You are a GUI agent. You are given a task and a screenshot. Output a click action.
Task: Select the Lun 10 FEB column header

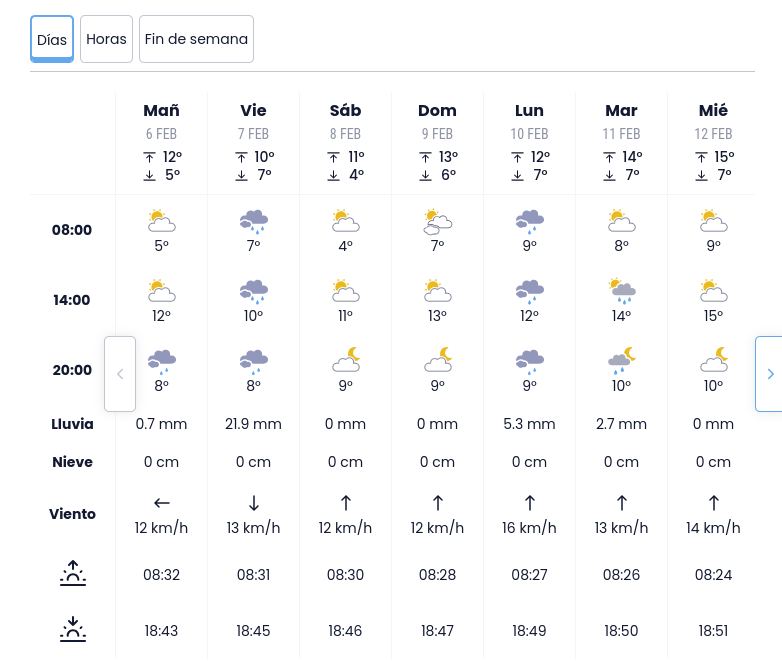tap(529, 120)
